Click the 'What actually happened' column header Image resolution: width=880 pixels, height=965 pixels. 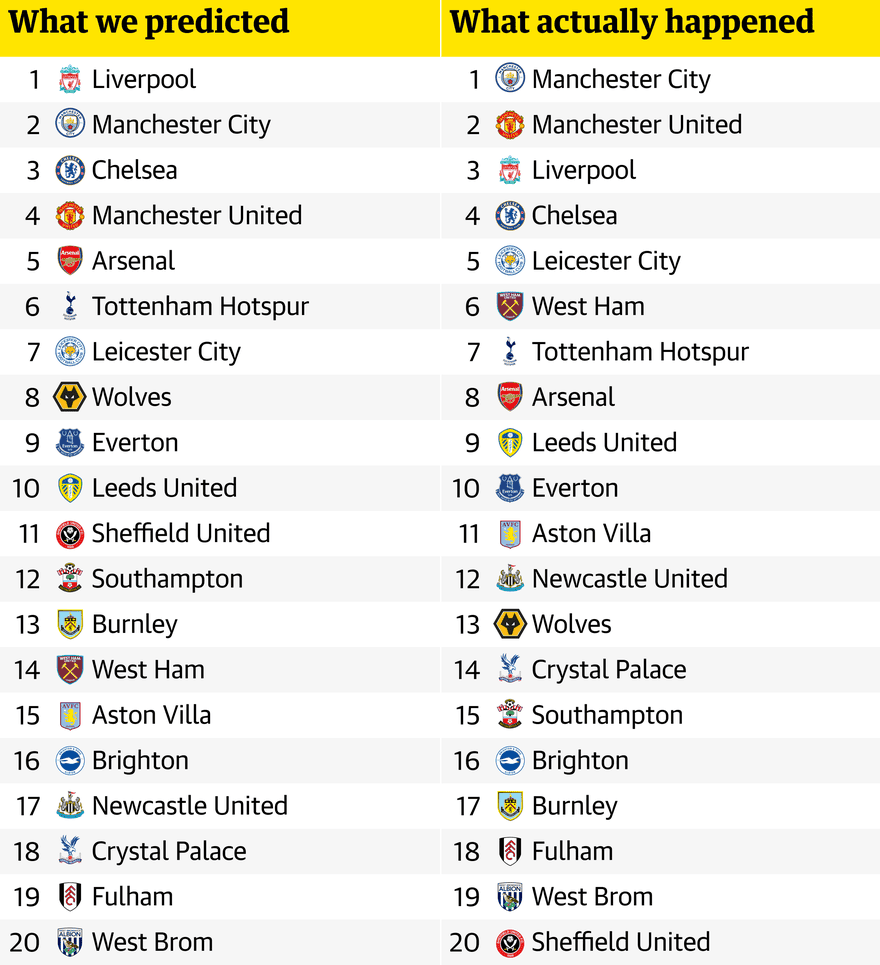click(632, 22)
